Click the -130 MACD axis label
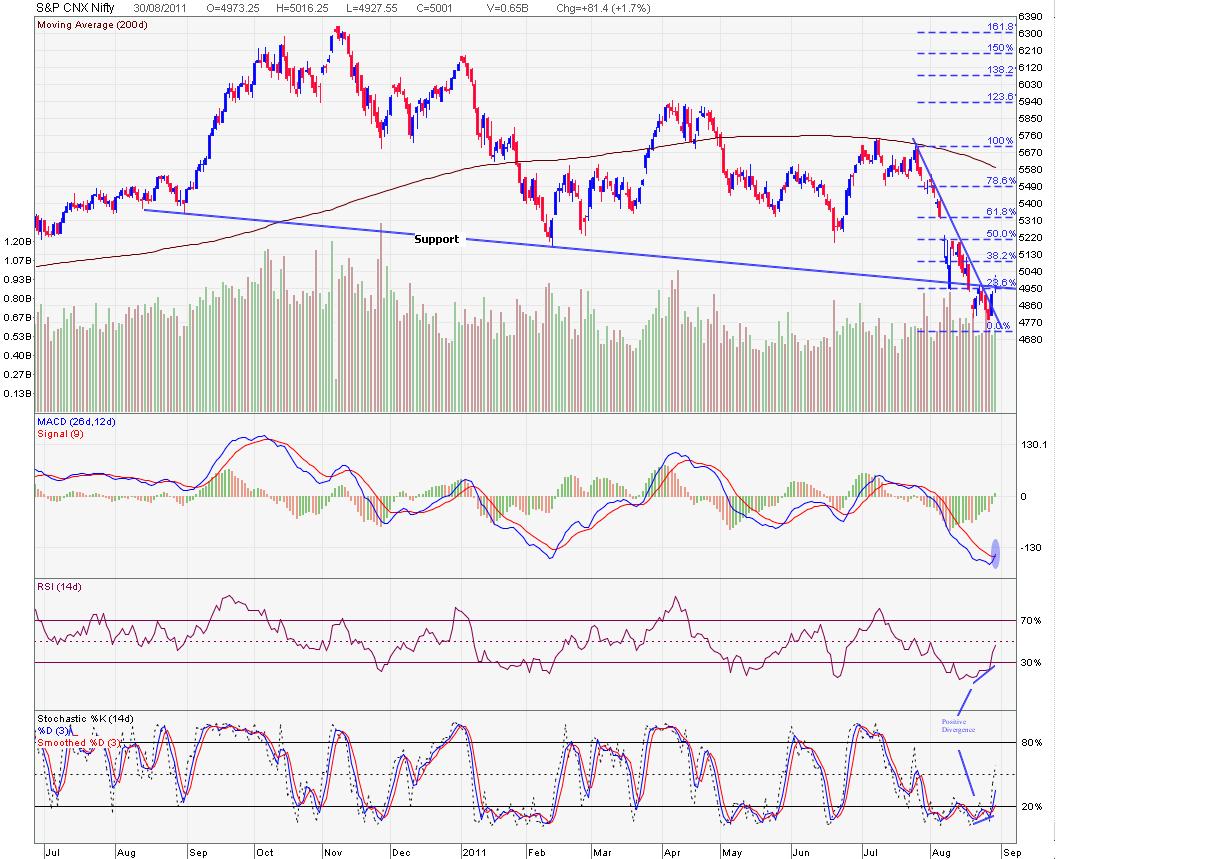The height and width of the screenshot is (859, 1218). (x=1030, y=547)
